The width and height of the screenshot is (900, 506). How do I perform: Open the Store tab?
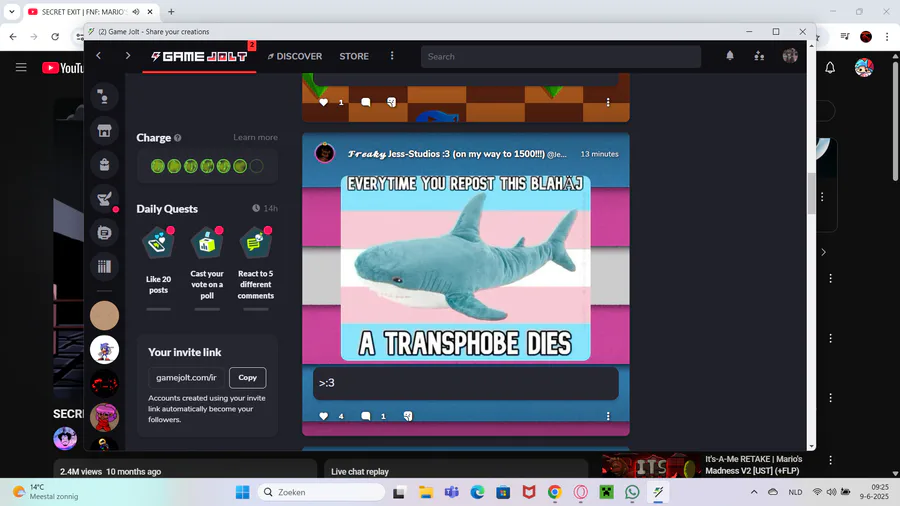coord(354,56)
